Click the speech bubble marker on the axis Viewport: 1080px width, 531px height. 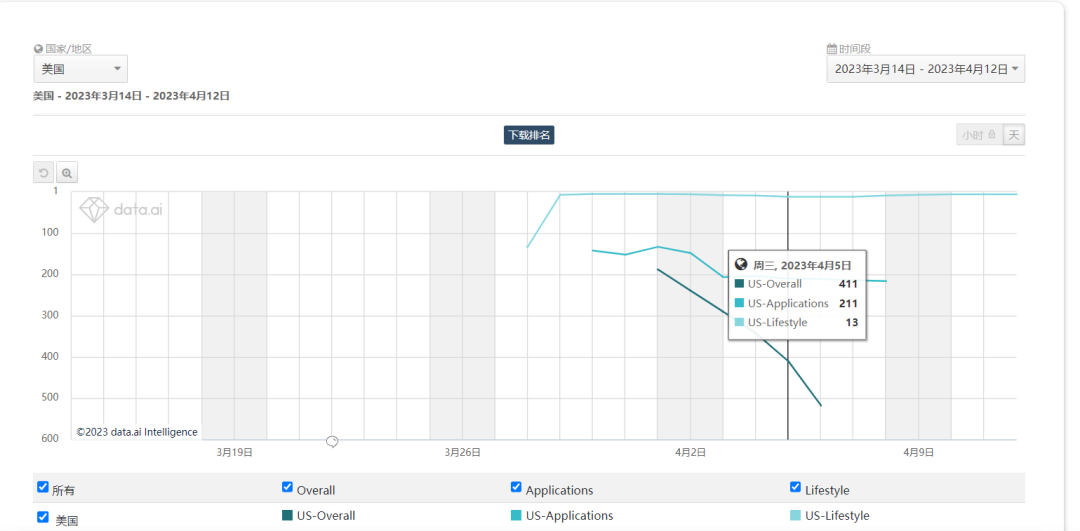(x=332, y=441)
